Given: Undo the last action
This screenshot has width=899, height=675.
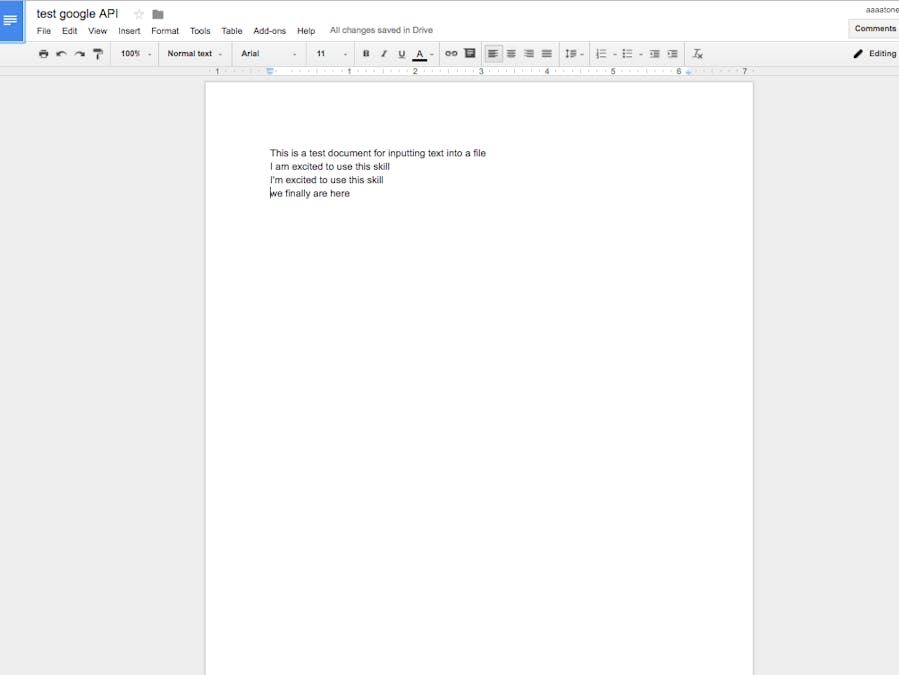Looking at the screenshot, I should [61, 54].
